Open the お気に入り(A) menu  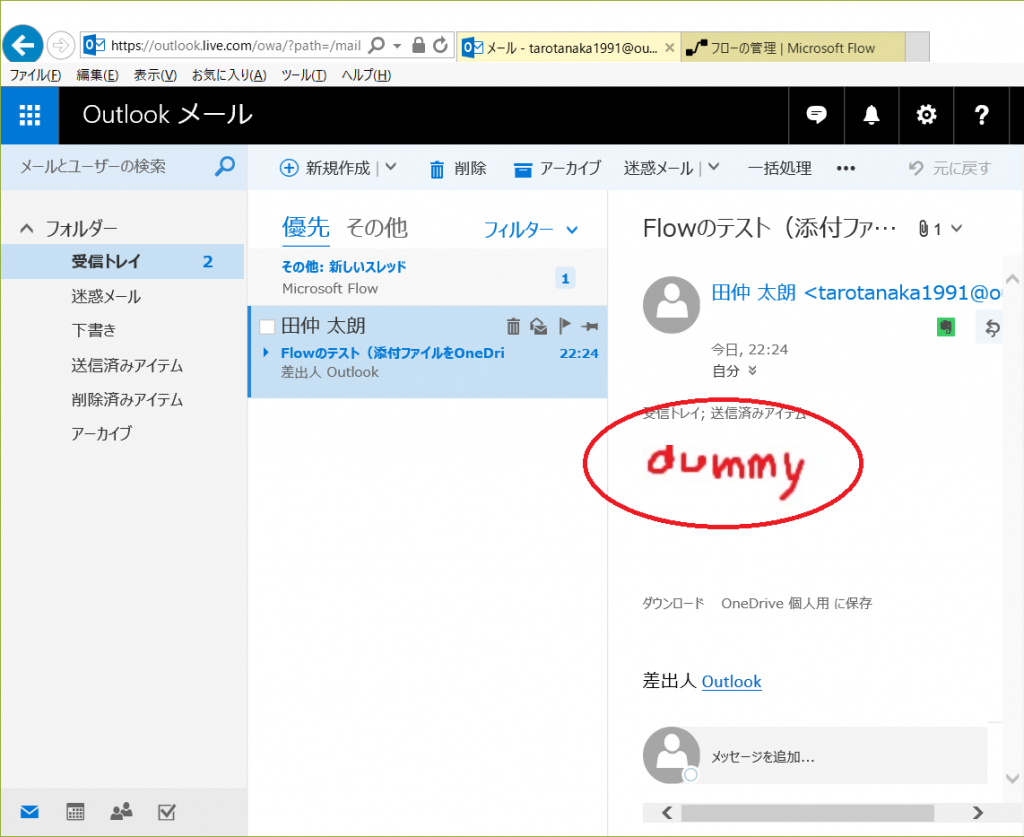229,75
